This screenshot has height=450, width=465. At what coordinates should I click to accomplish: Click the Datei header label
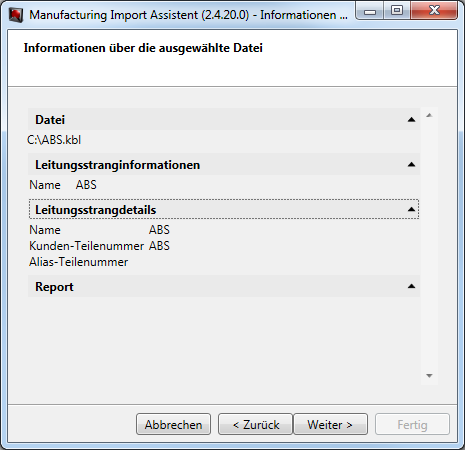(50, 120)
